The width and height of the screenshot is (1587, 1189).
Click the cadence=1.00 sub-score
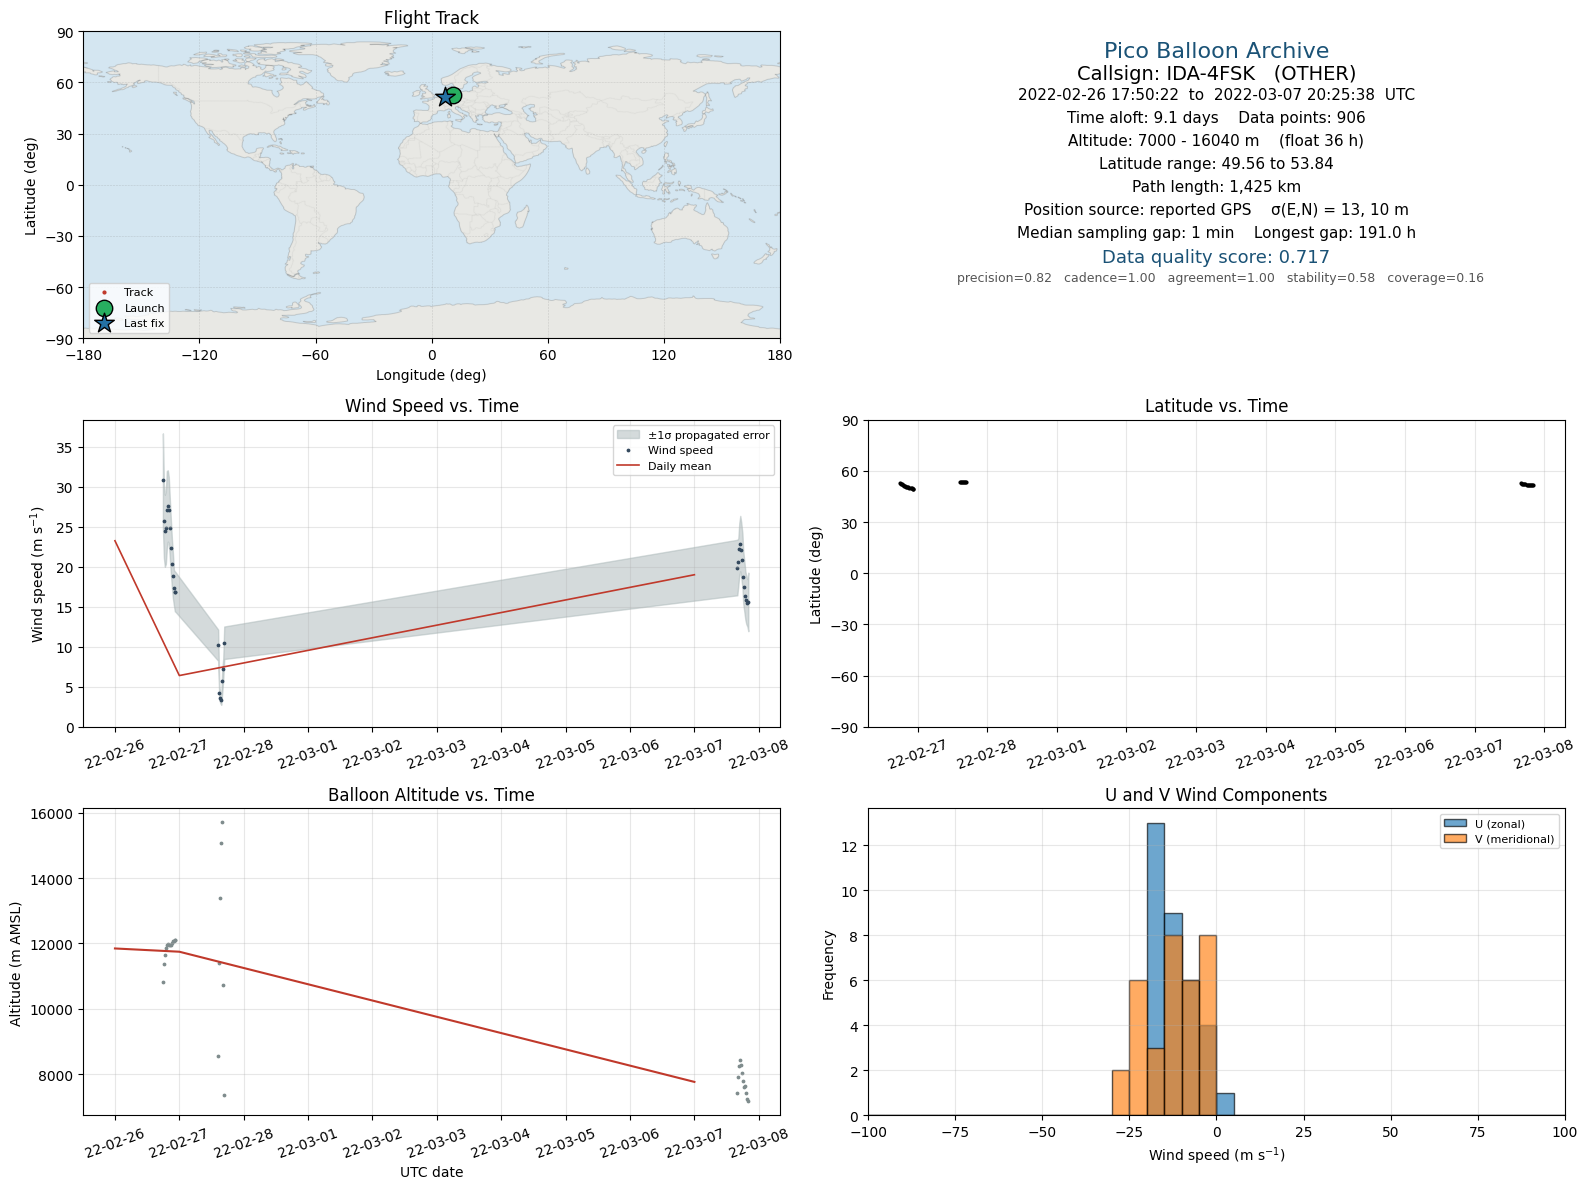click(1109, 278)
